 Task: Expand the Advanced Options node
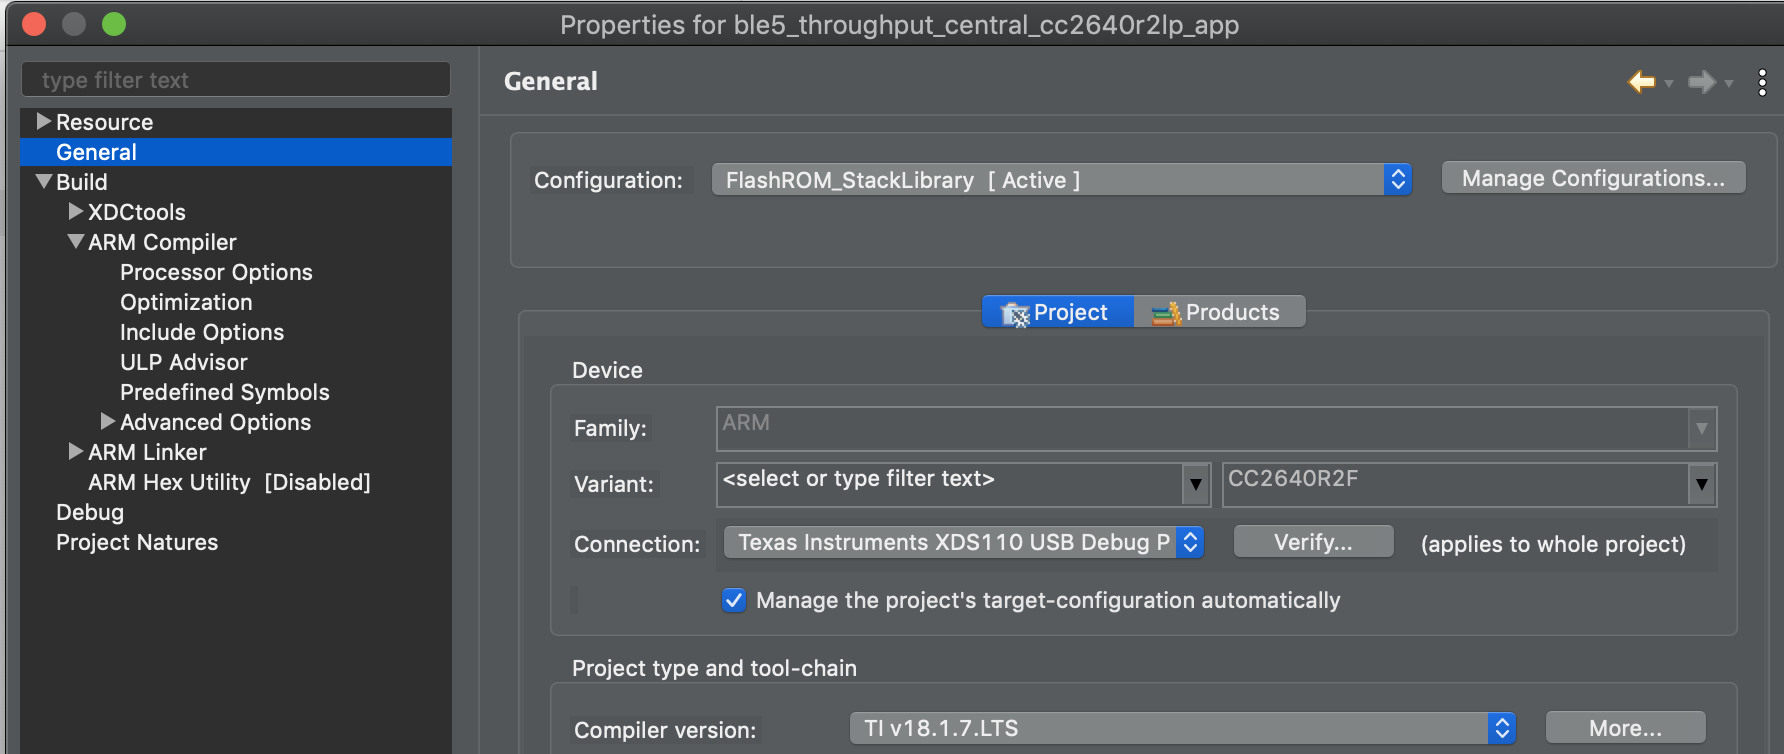(108, 422)
